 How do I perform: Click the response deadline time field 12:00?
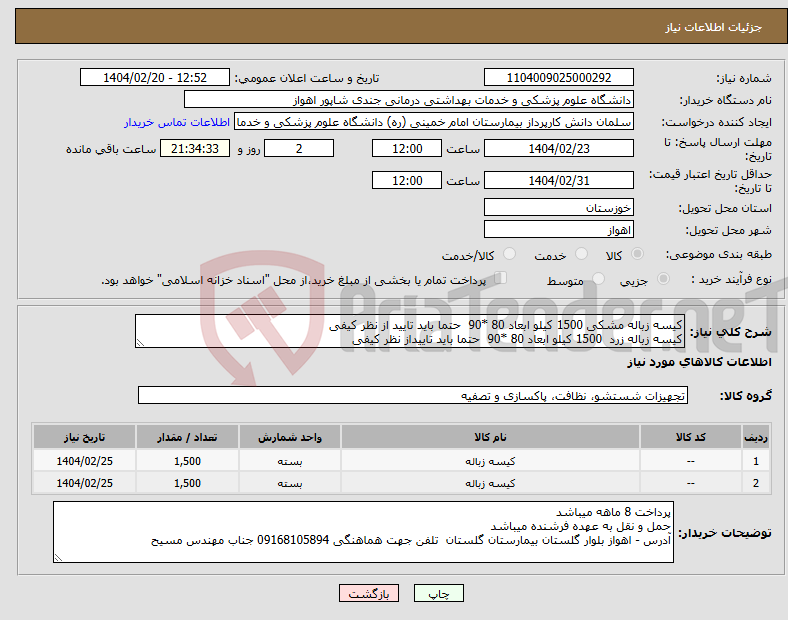(407, 149)
